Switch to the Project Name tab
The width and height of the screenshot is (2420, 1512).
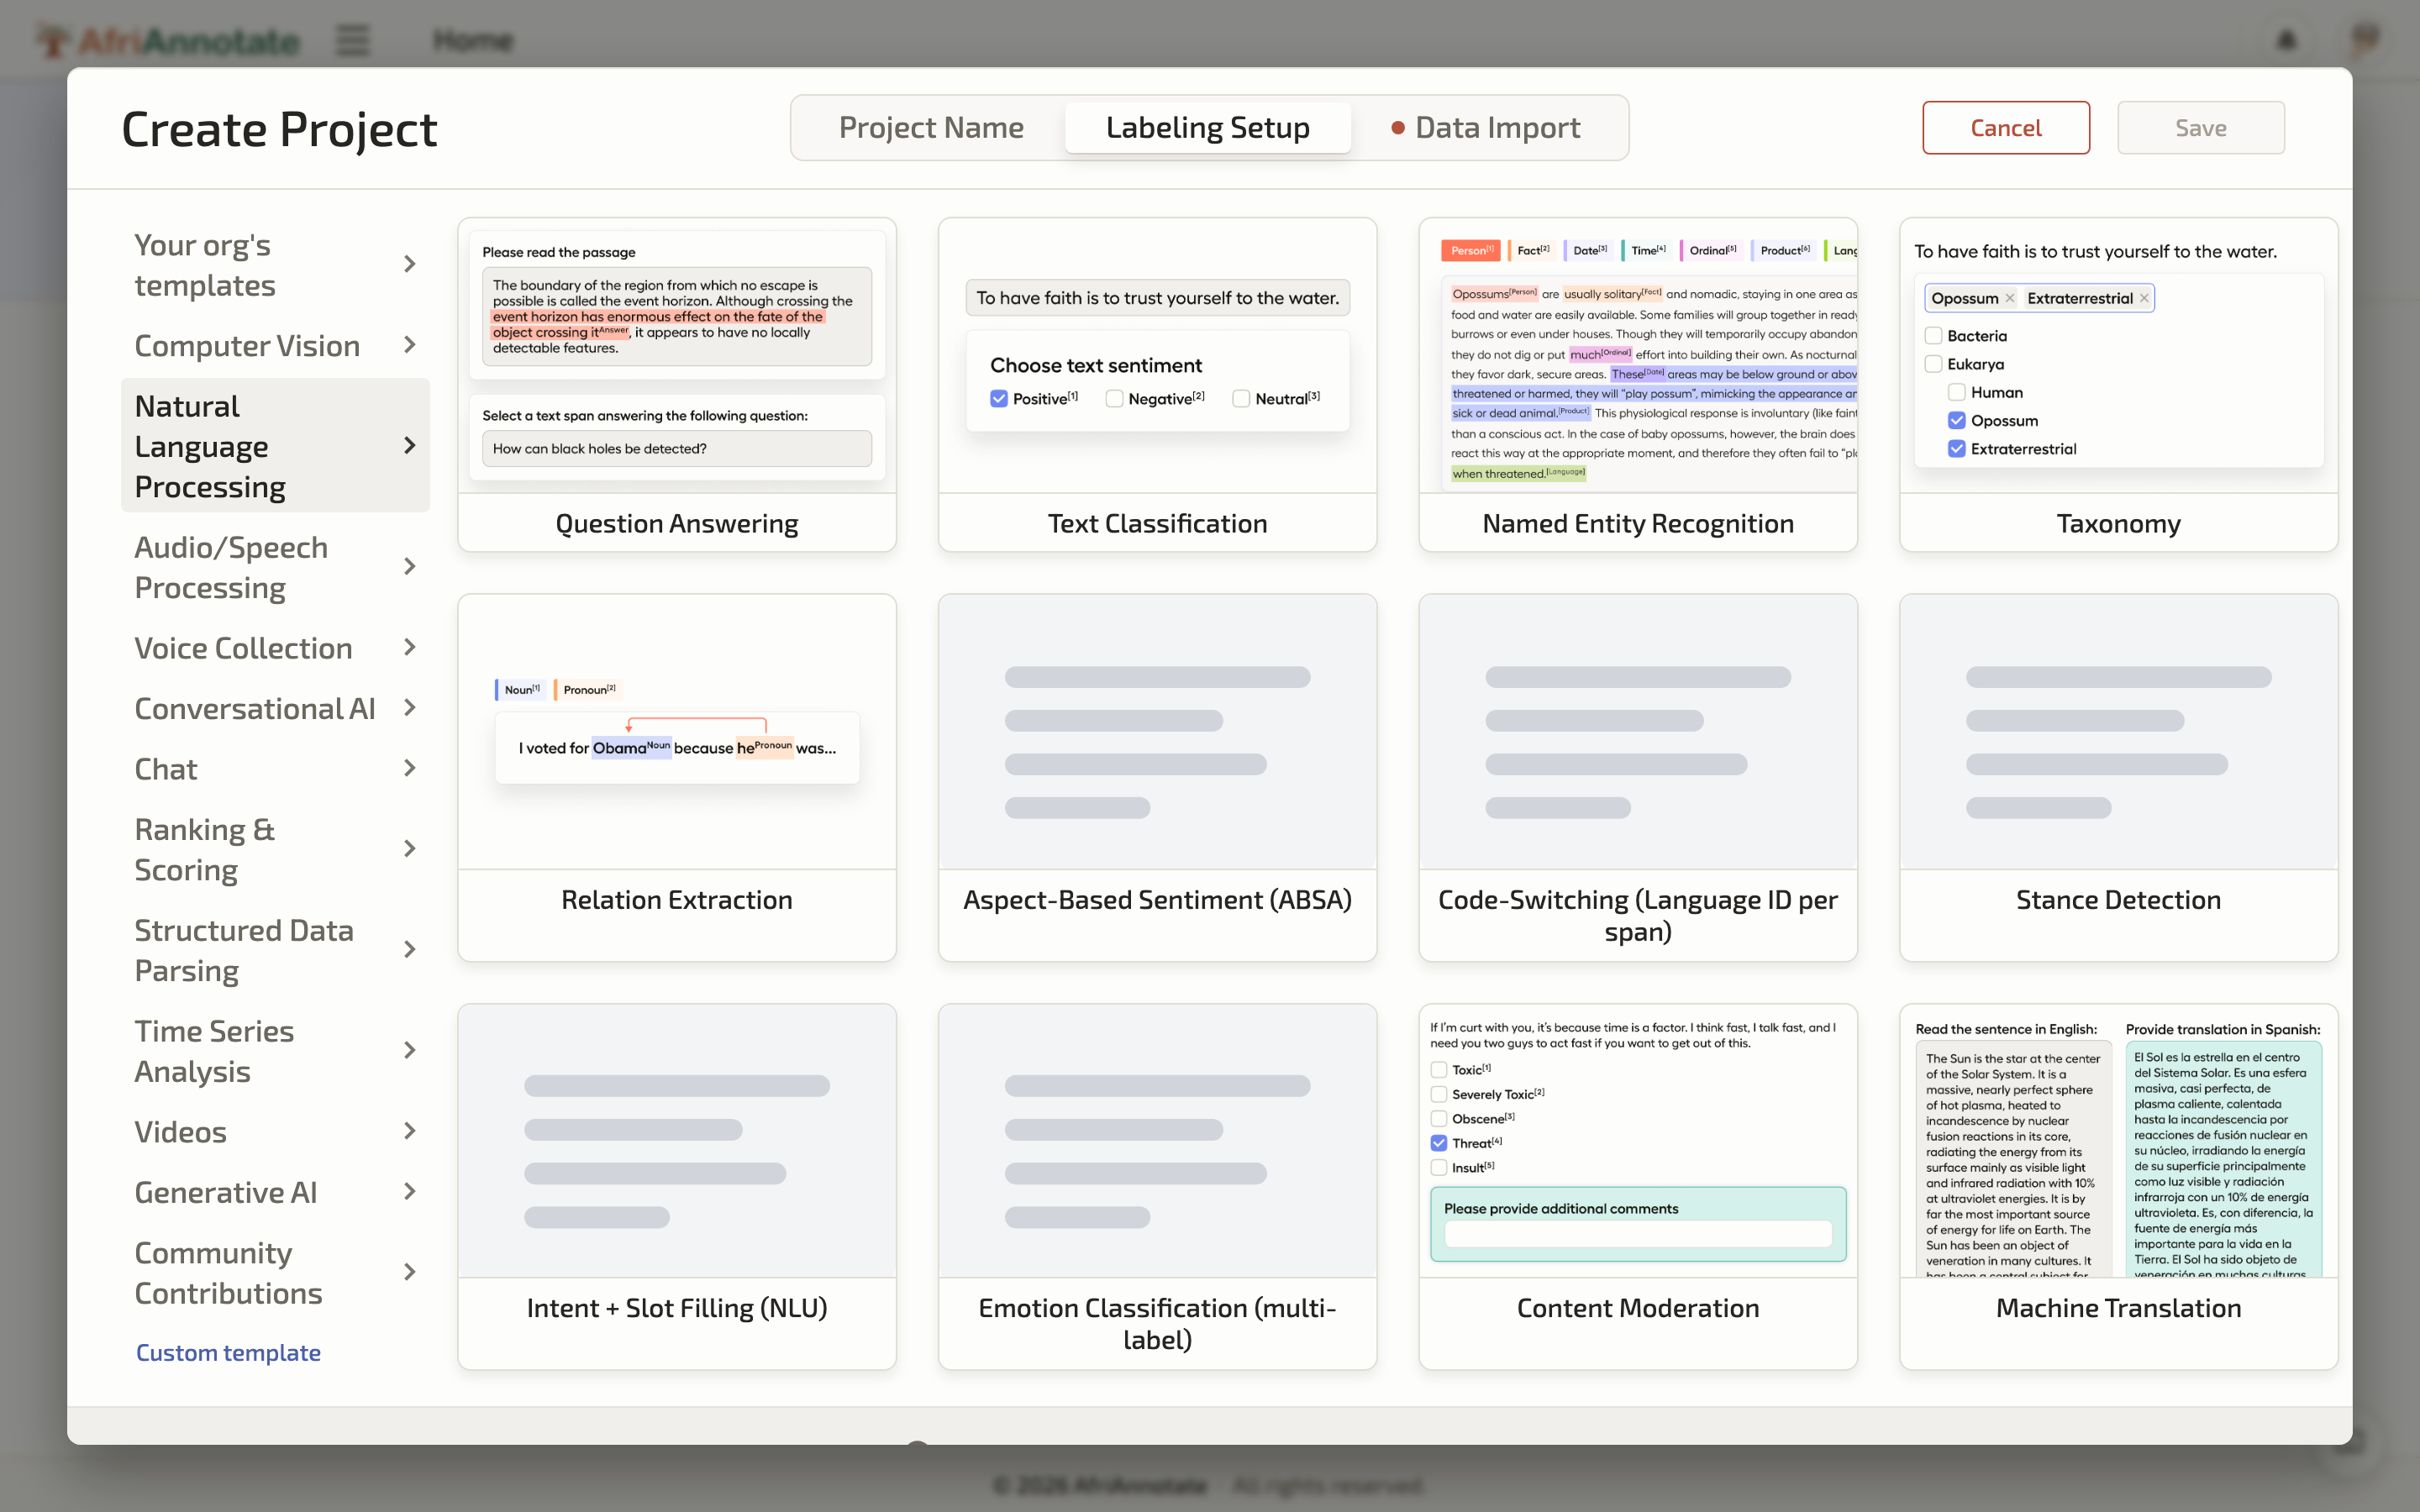[x=931, y=128]
